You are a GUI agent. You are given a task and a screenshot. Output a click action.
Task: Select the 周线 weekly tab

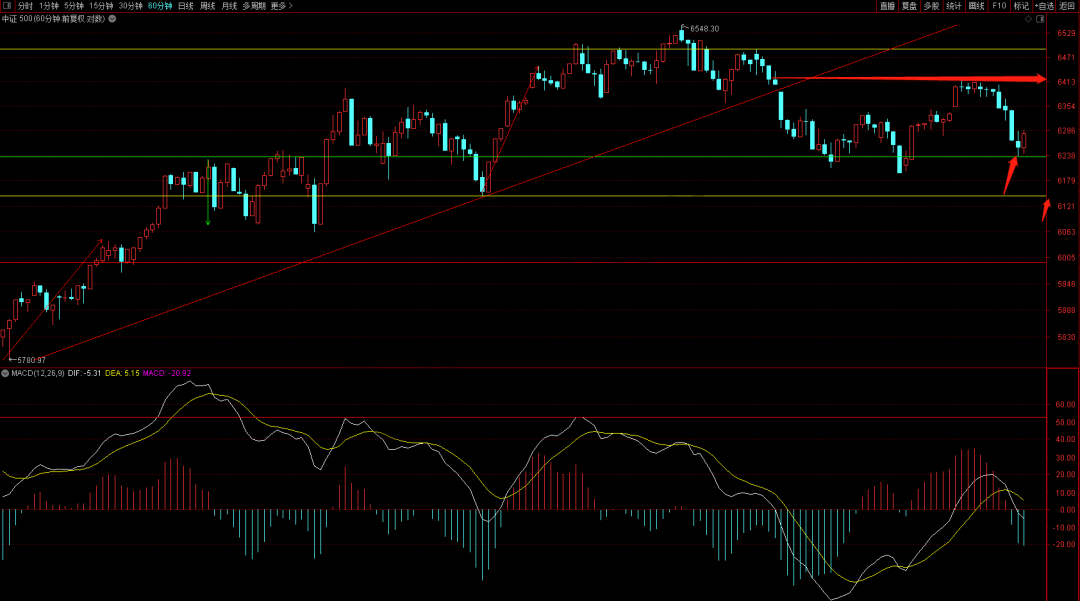208,6
